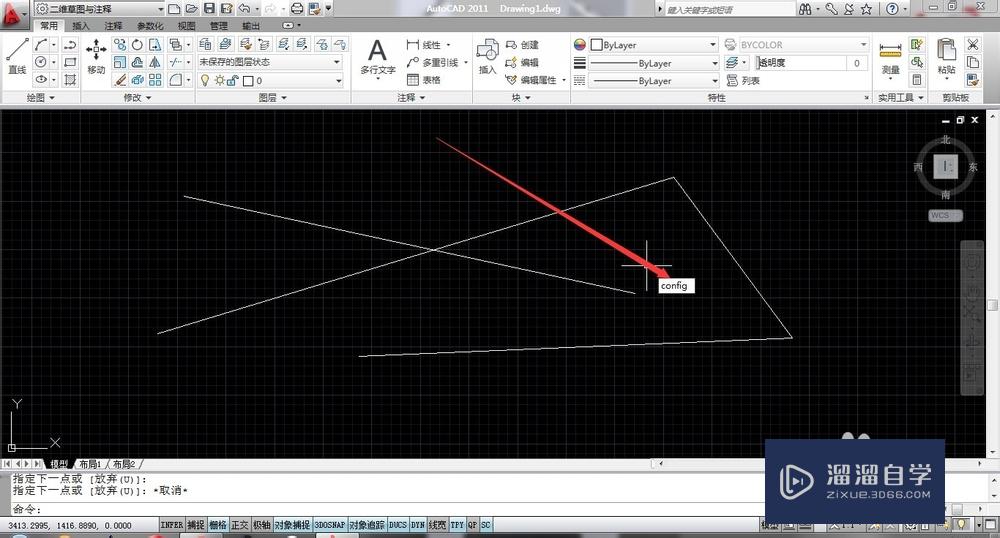Screen dimensions: 1000x538
Task: Toggle 对象捕捉 object snap
Action: [x=292, y=525]
